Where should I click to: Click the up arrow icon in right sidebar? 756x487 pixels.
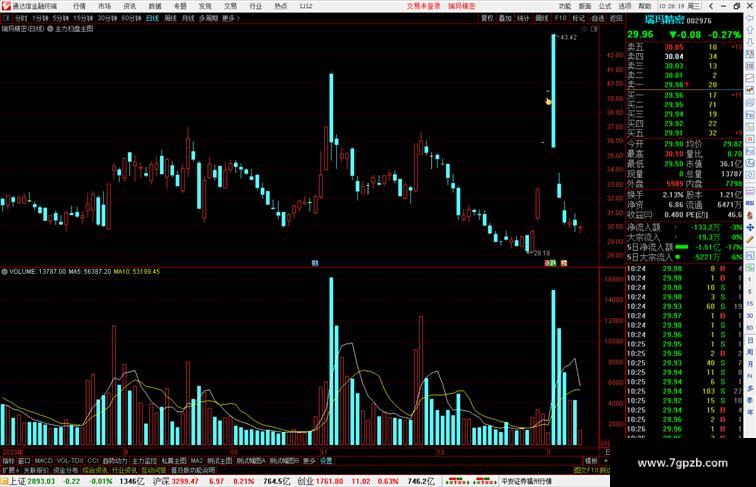click(x=750, y=30)
